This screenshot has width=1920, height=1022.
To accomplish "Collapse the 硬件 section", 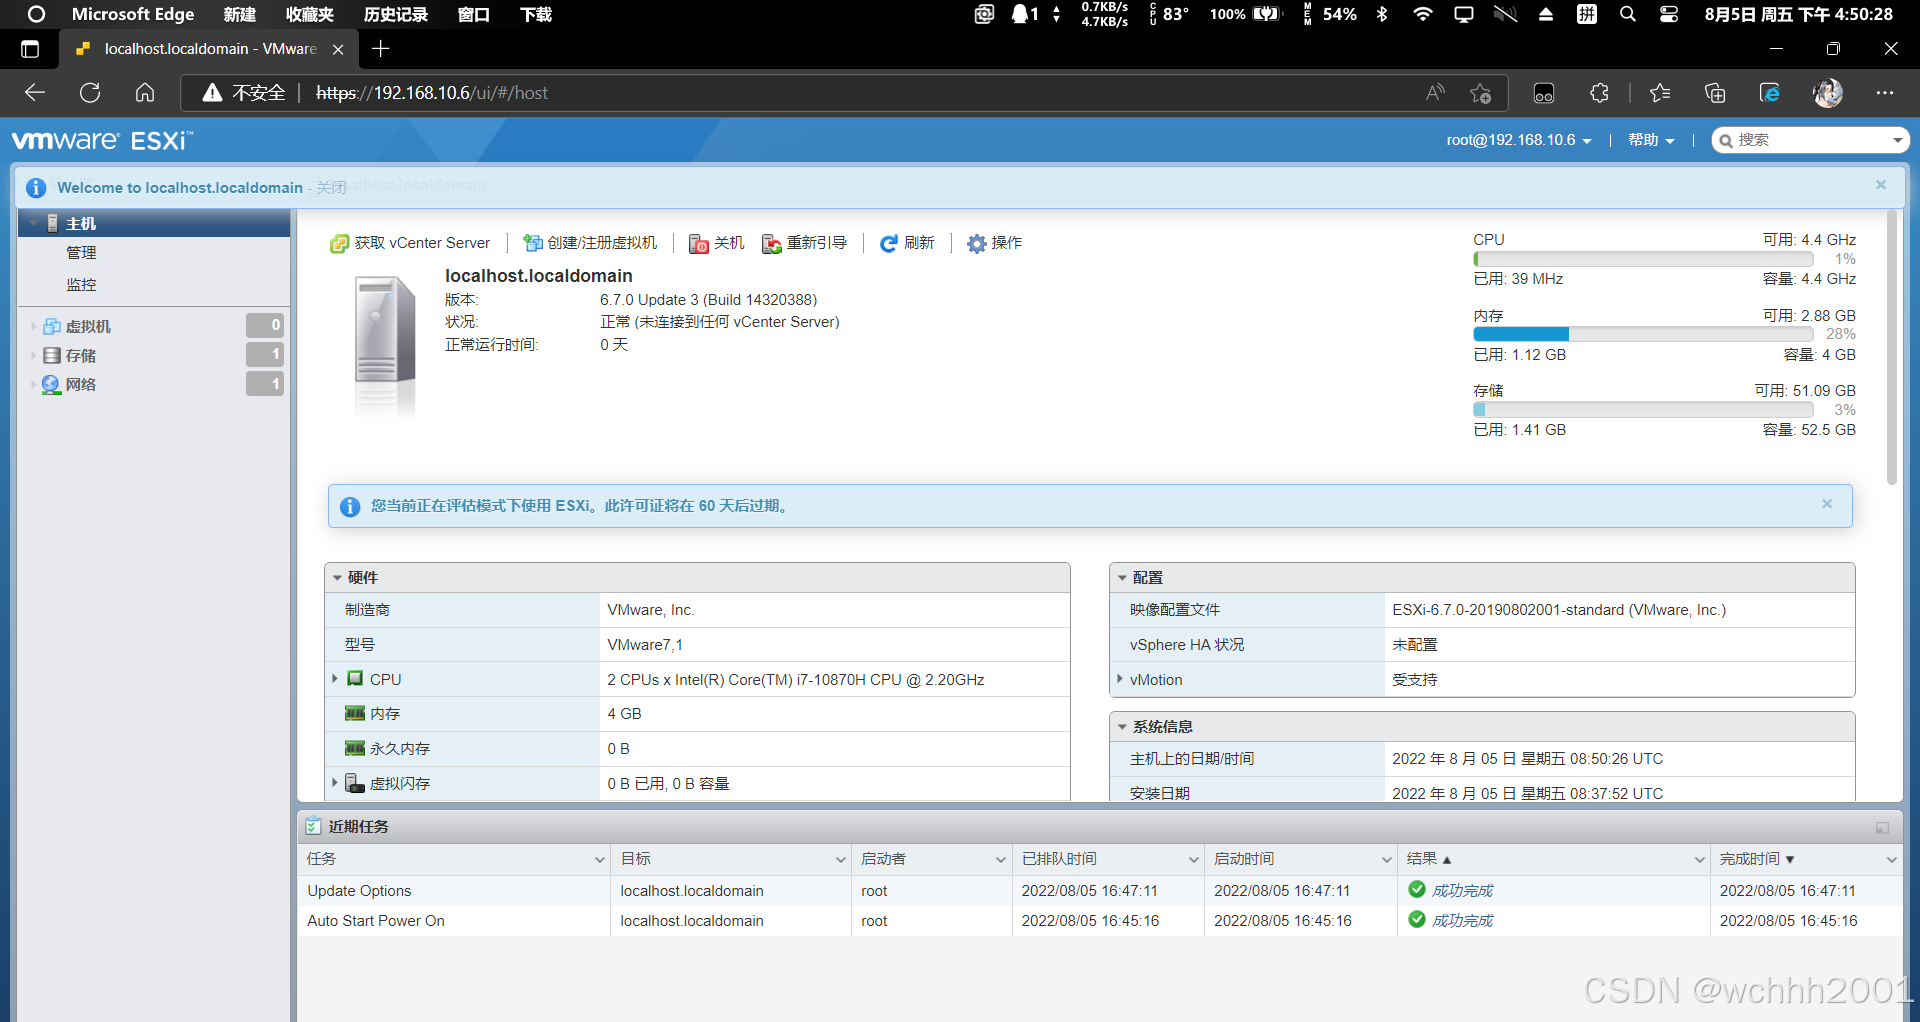I will coord(338,577).
